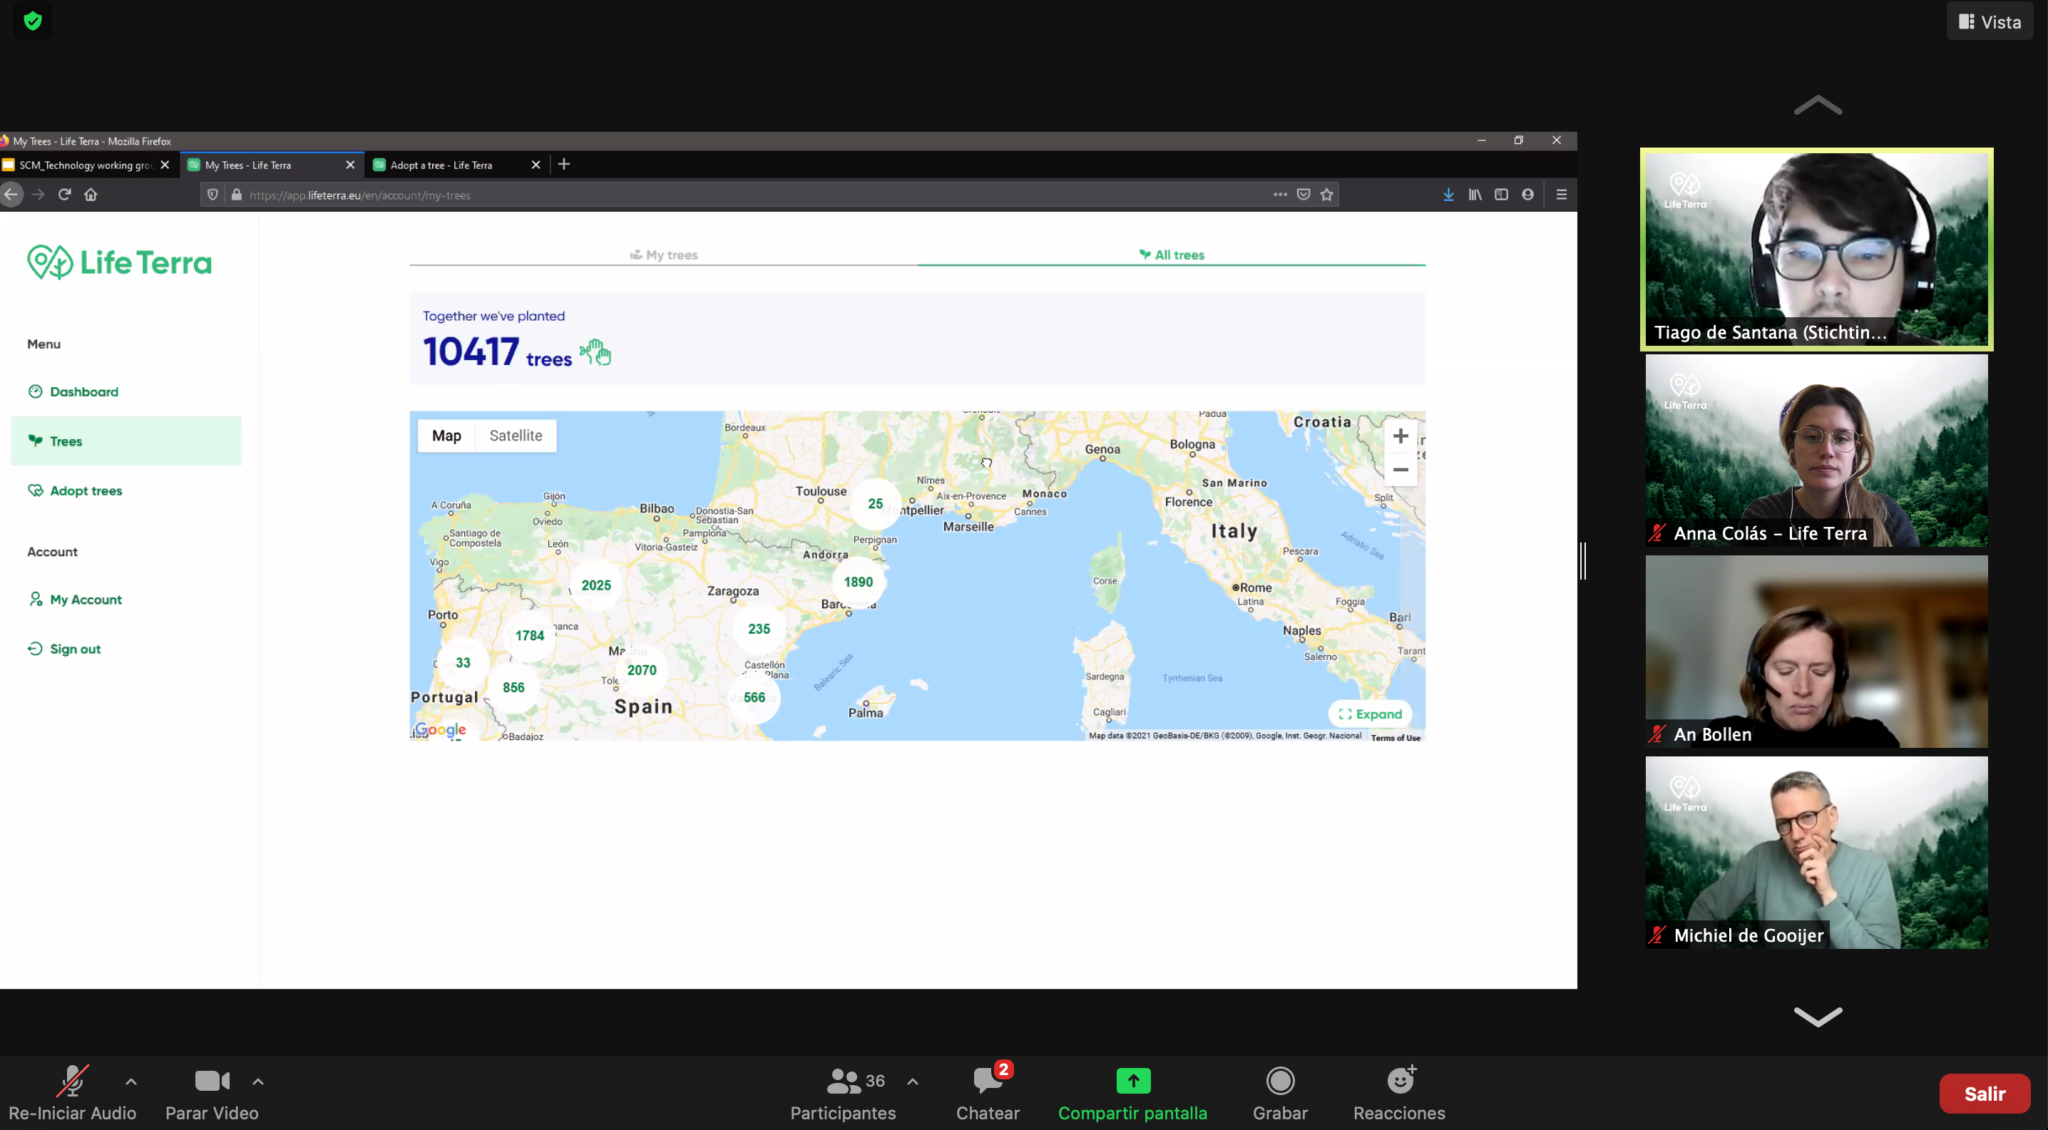Switch to My trees tab
Screen dimensions: 2048x1130
pyautogui.click(x=664, y=255)
